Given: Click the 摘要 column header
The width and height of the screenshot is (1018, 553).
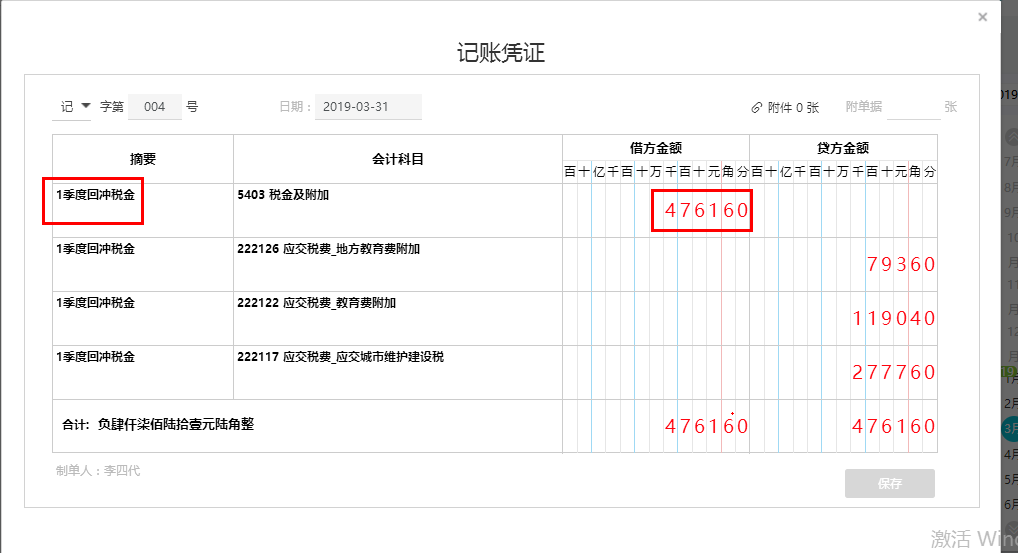Looking at the screenshot, I should pos(143,159).
